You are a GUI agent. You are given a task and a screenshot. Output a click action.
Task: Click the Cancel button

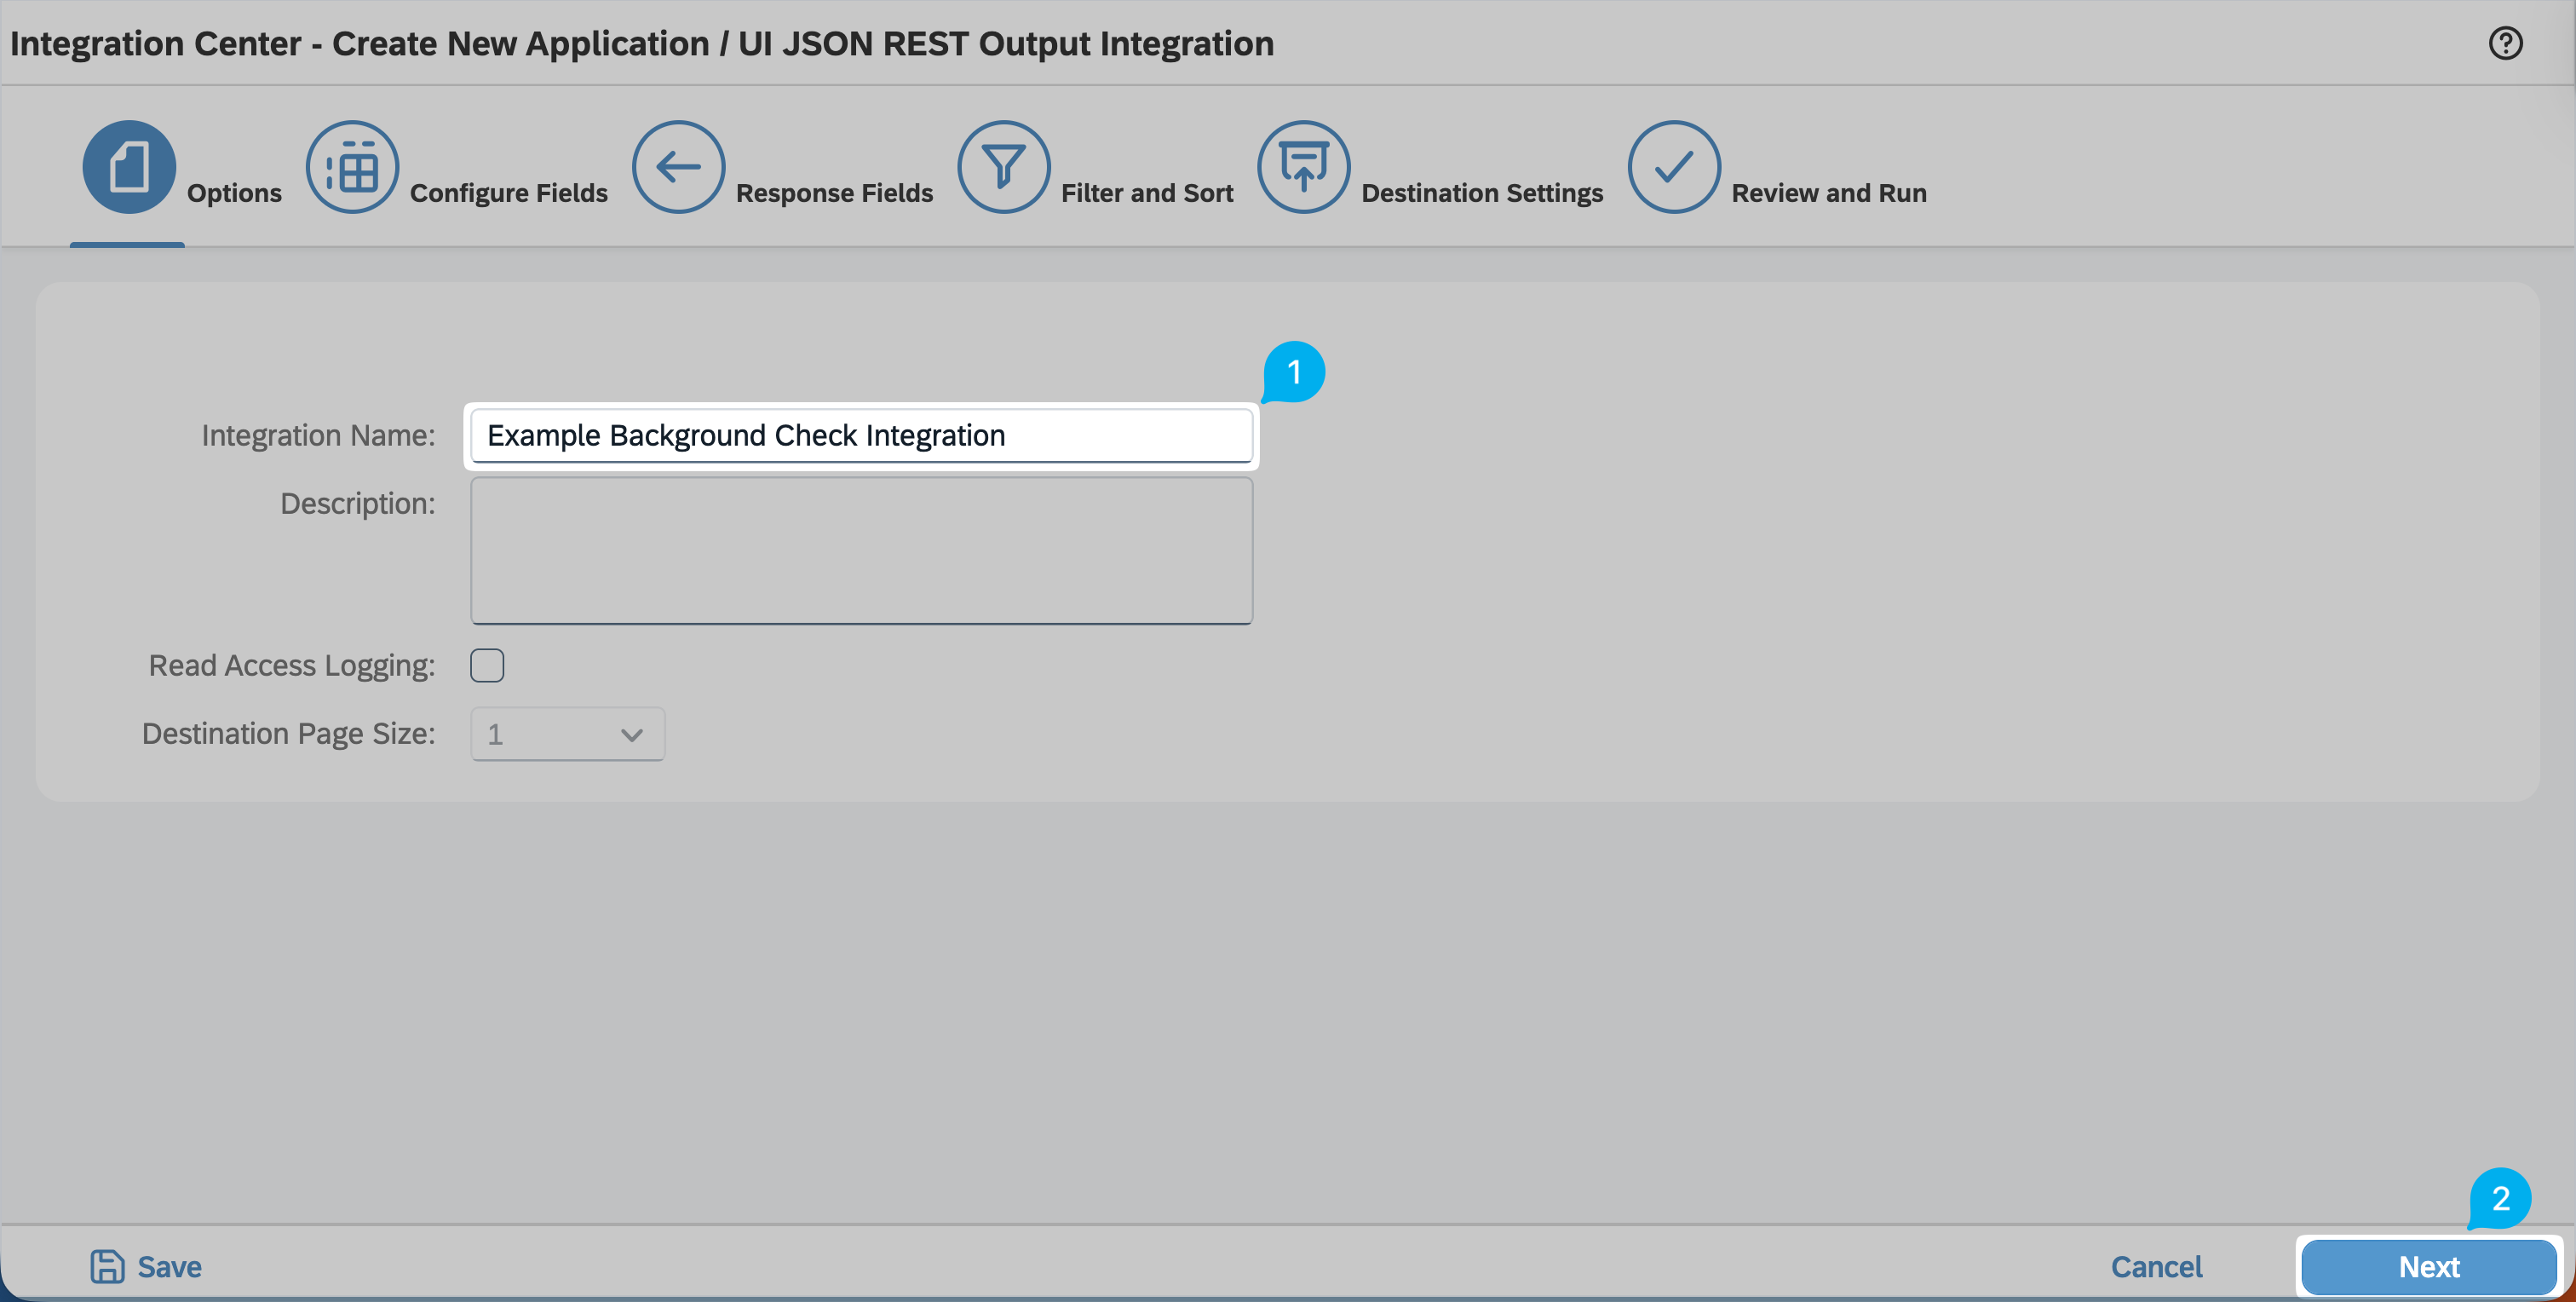point(2156,1266)
